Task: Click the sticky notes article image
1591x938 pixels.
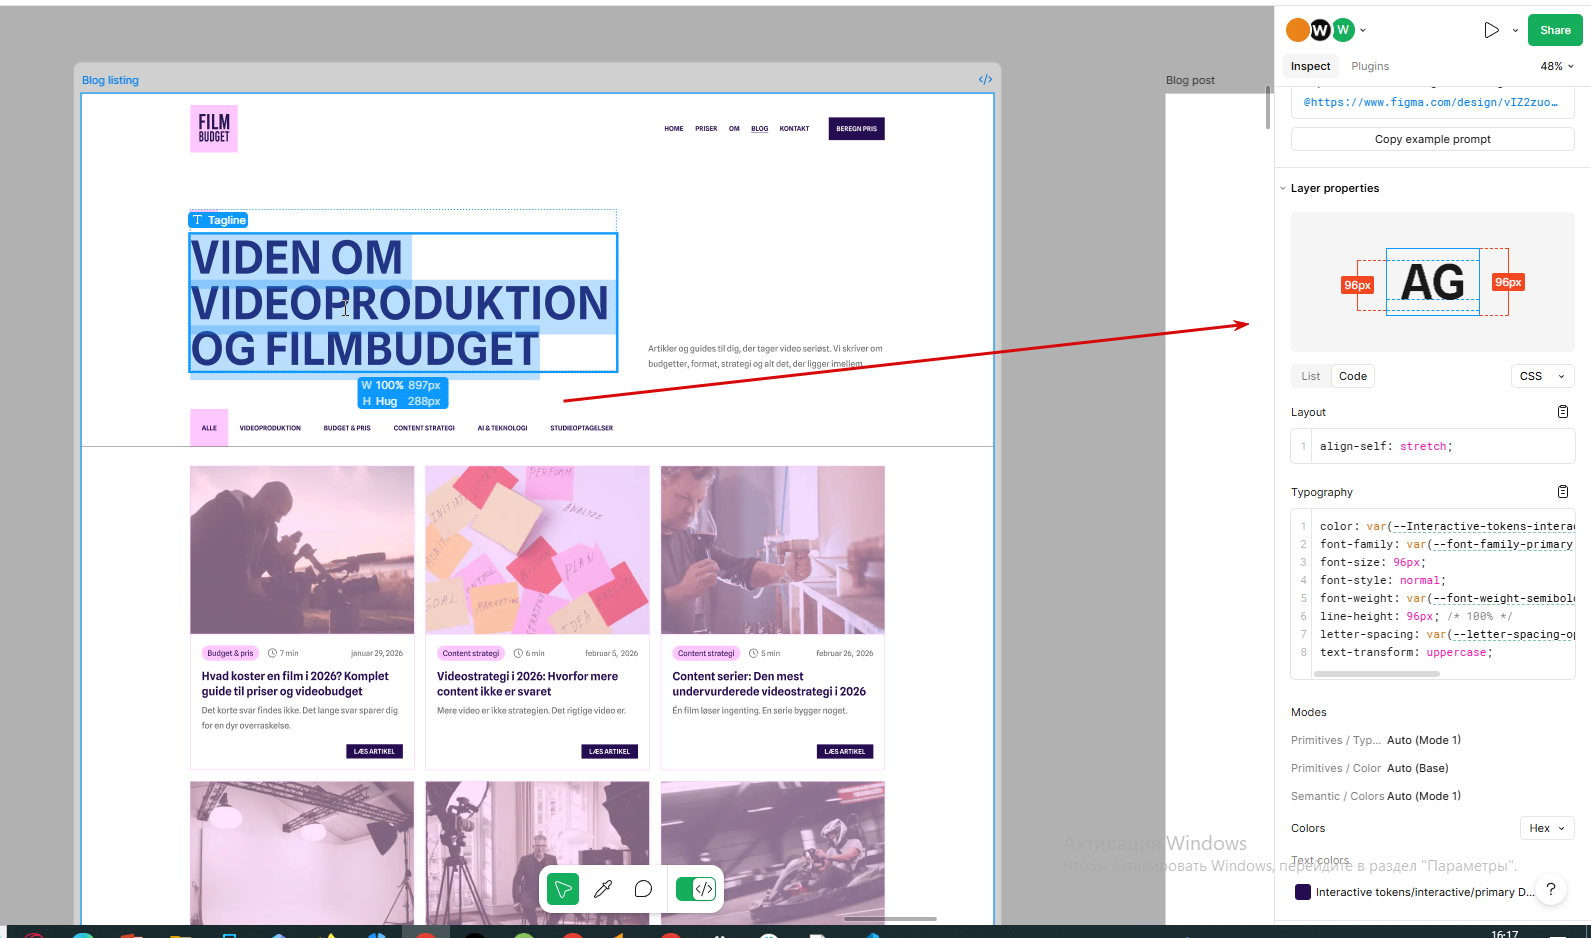Action: pyautogui.click(x=537, y=550)
